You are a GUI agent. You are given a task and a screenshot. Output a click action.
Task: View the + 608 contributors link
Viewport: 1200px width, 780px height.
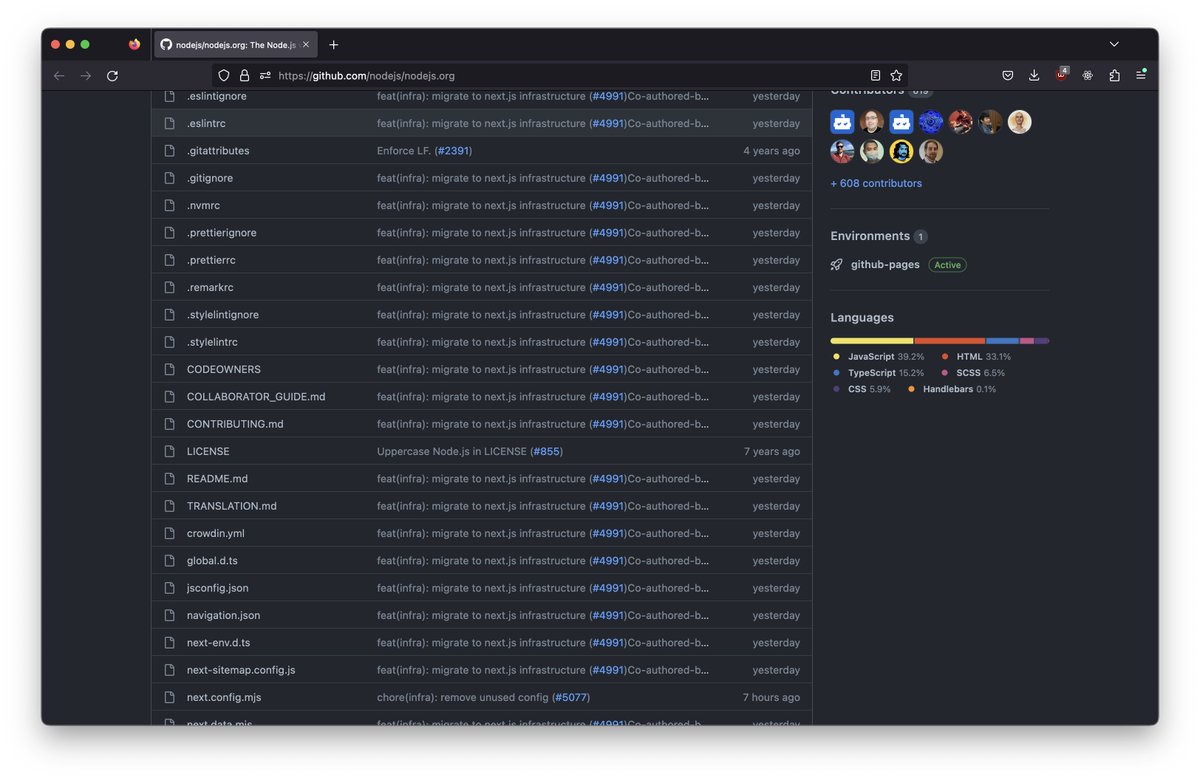876,184
